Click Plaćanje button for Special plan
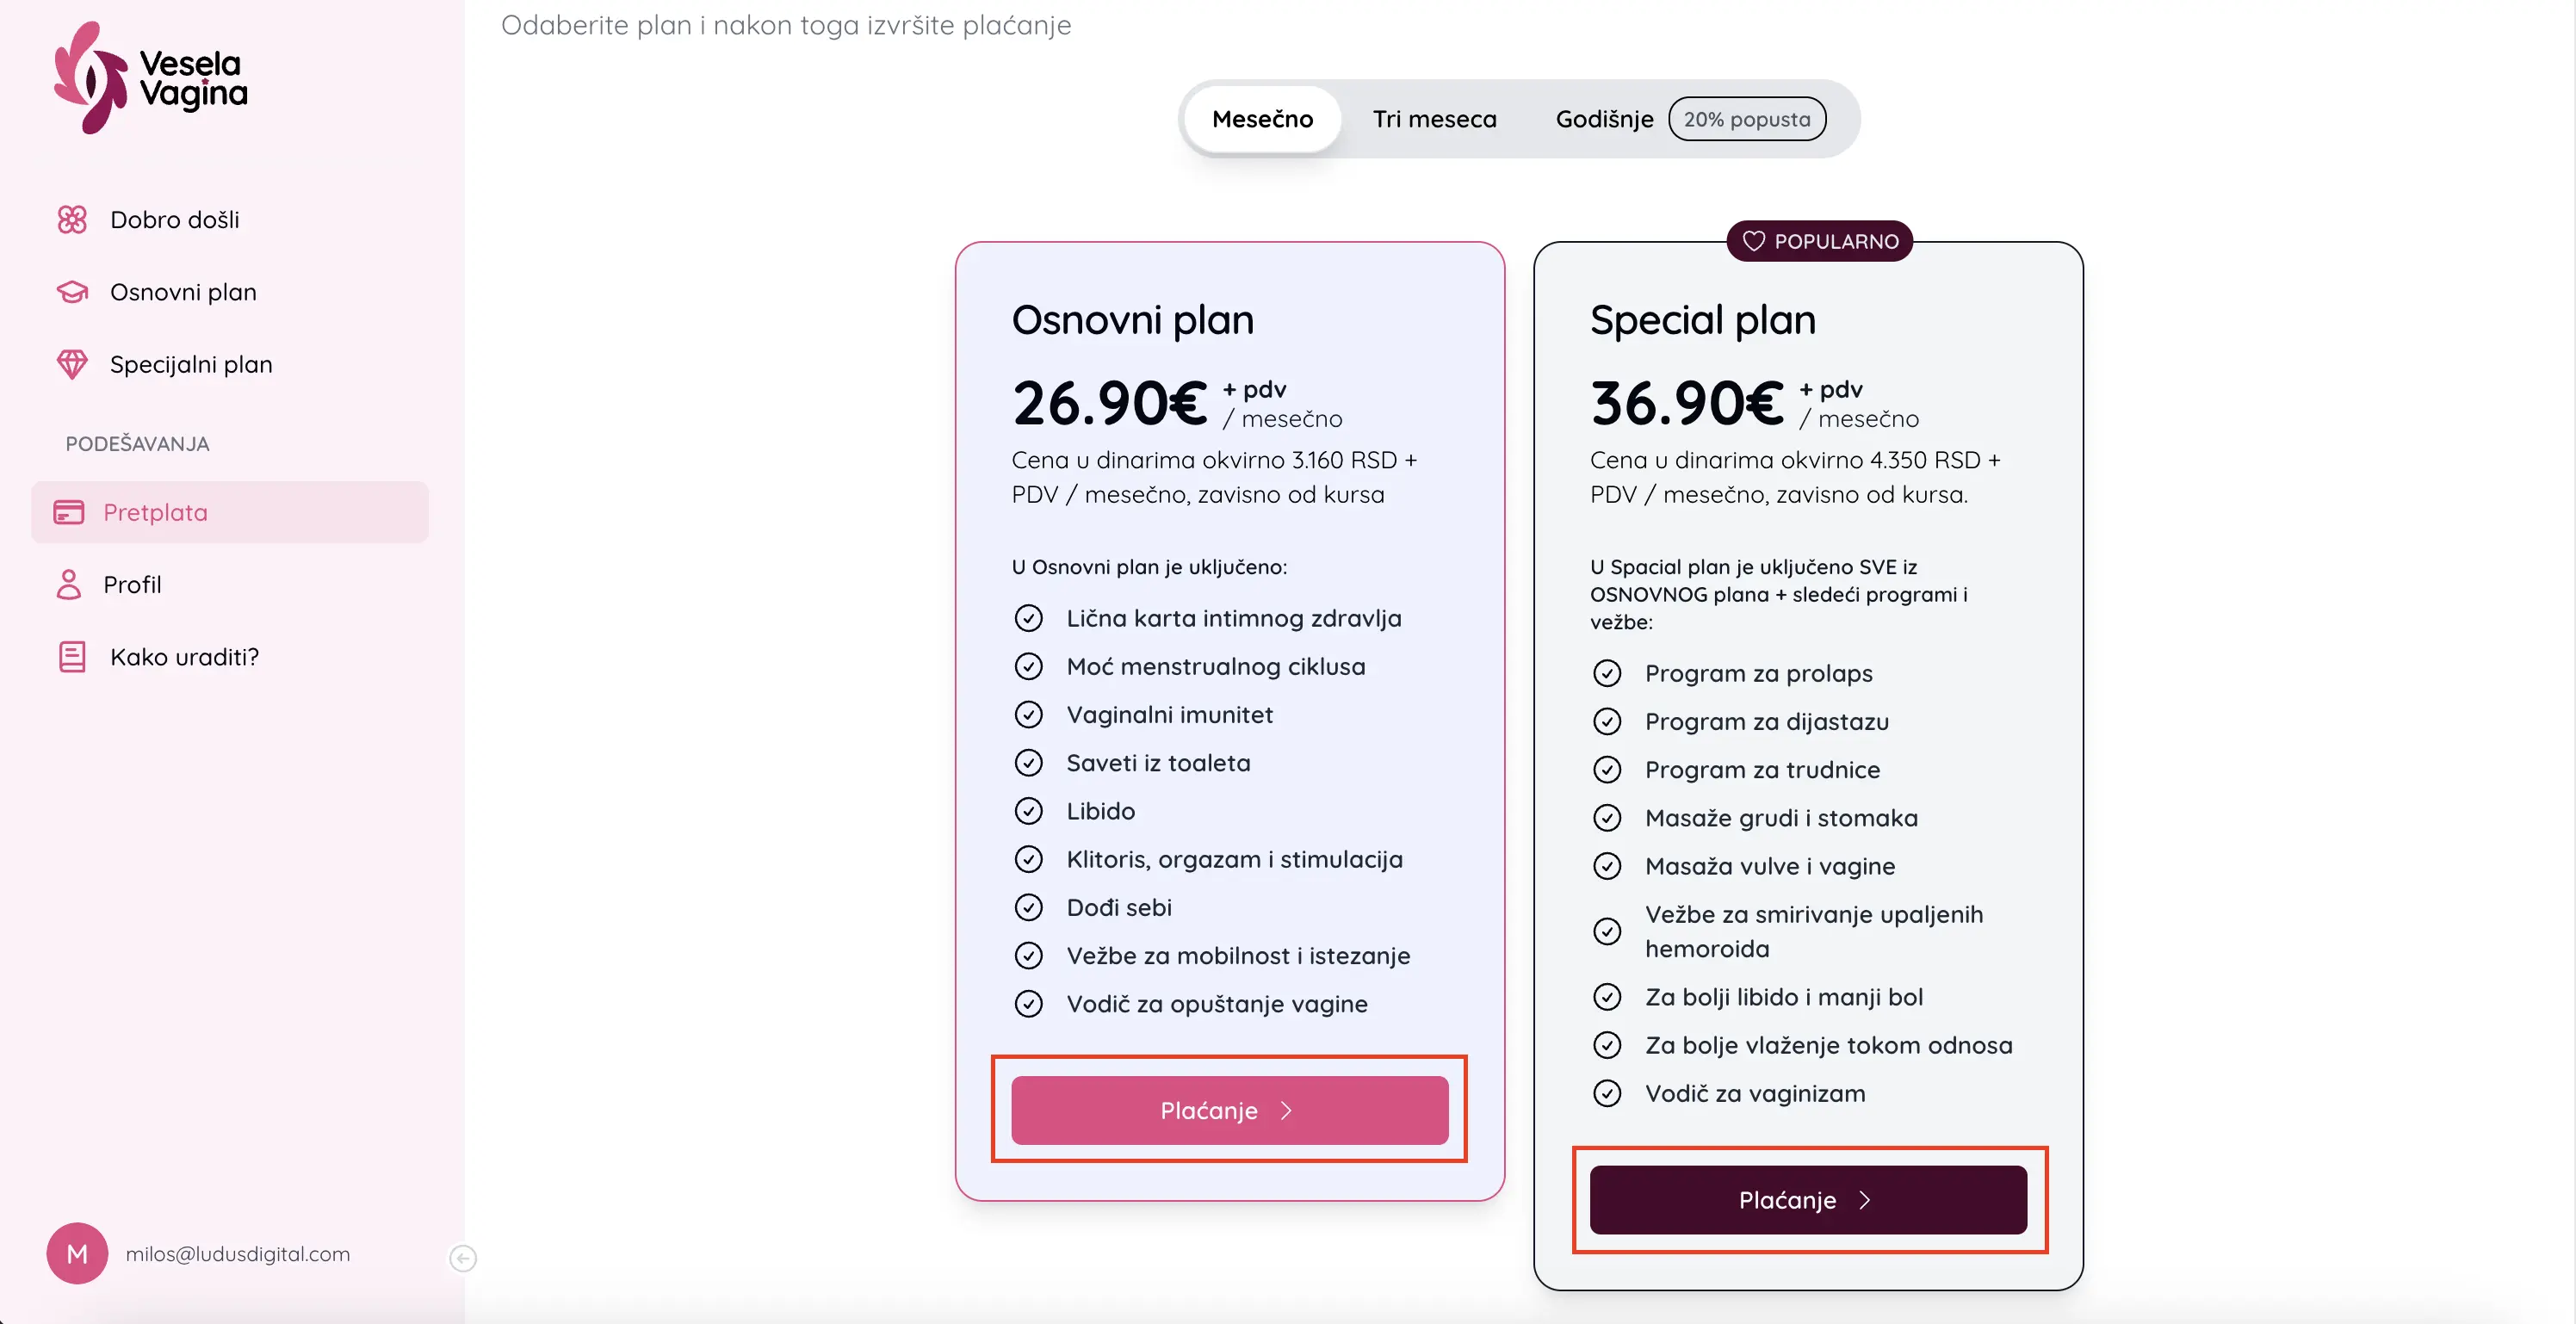Viewport: 2576px width, 1324px height. (1808, 1200)
